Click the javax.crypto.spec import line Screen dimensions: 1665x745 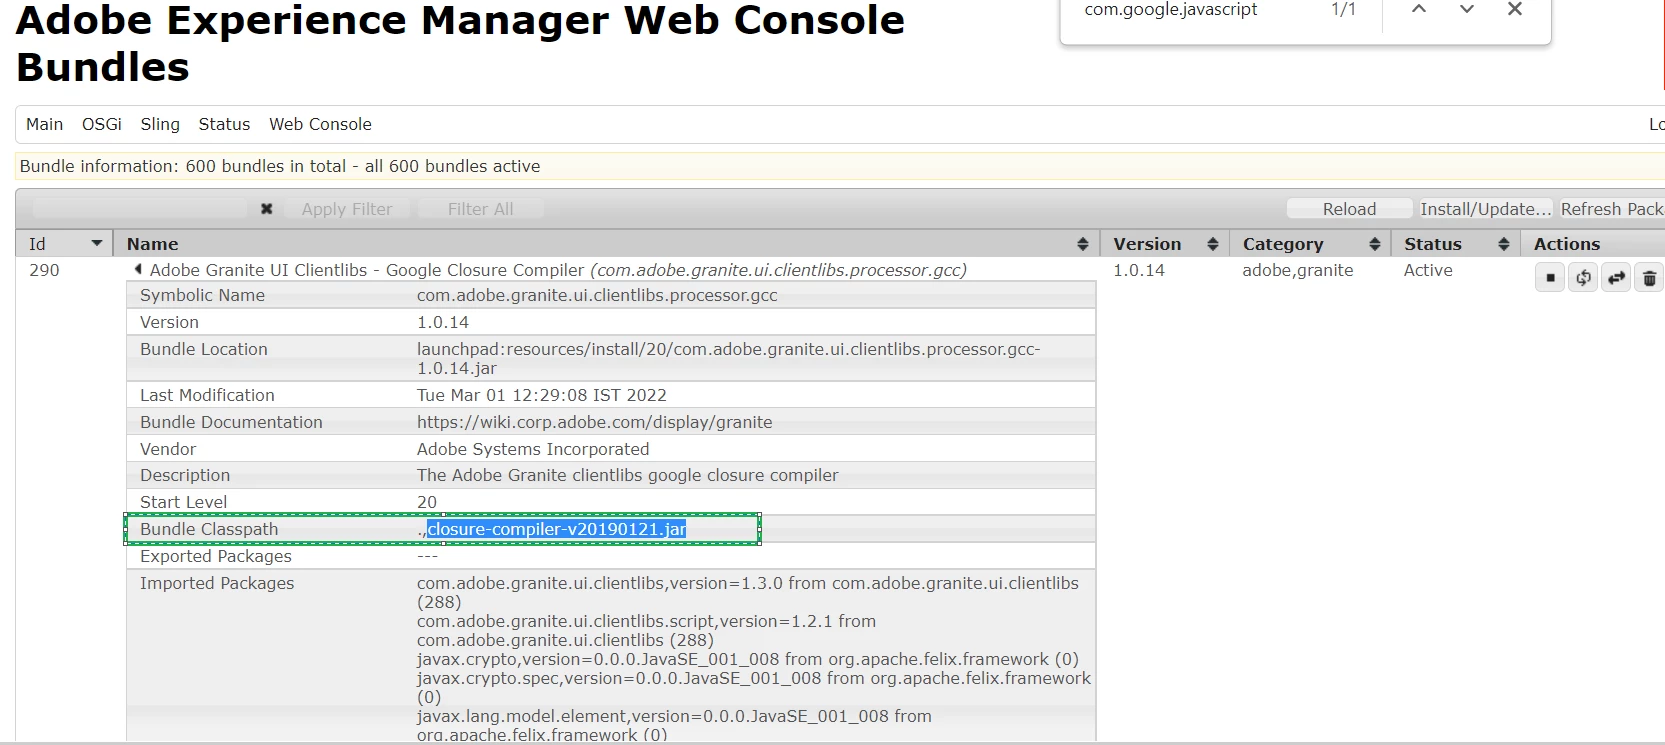pyautogui.click(x=754, y=687)
